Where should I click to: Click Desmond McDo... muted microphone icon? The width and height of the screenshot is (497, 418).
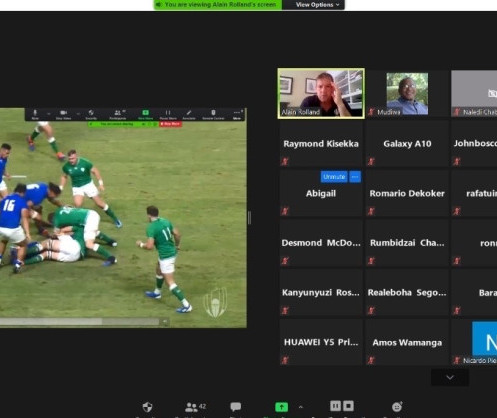click(x=285, y=260)
